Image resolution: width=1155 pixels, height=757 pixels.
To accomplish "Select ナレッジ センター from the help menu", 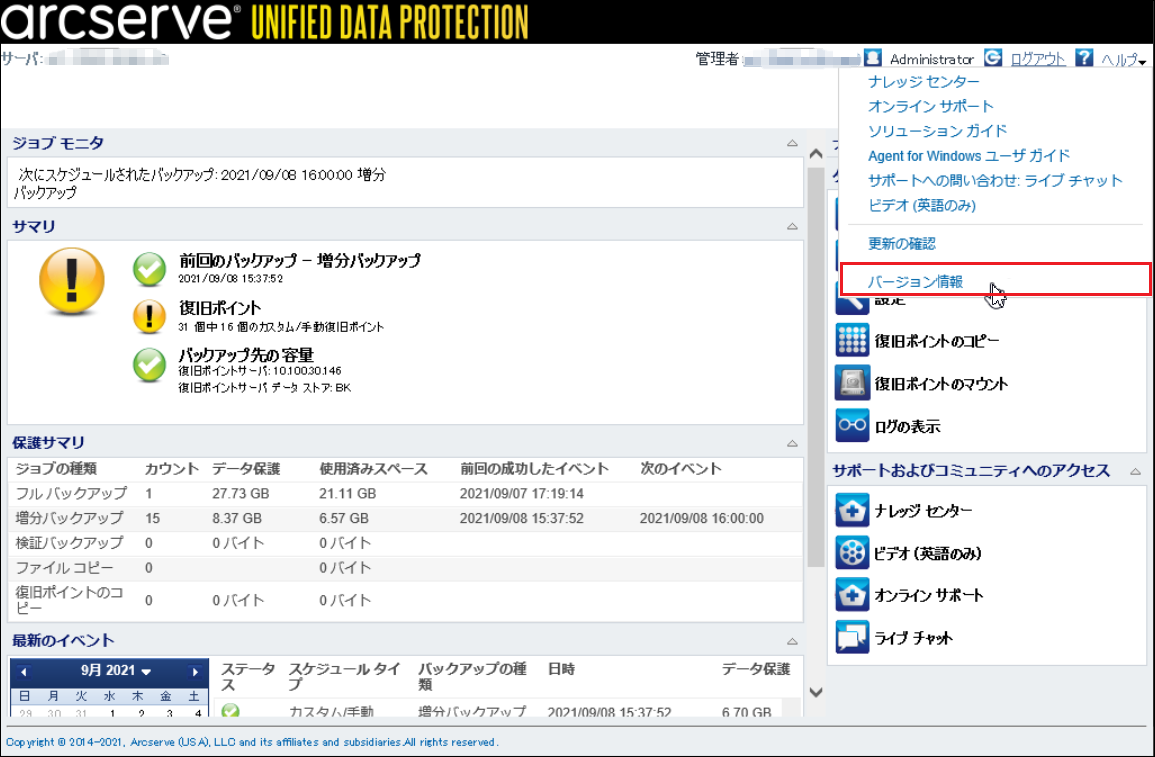I will pyautogui.click(x=924, y=82).
